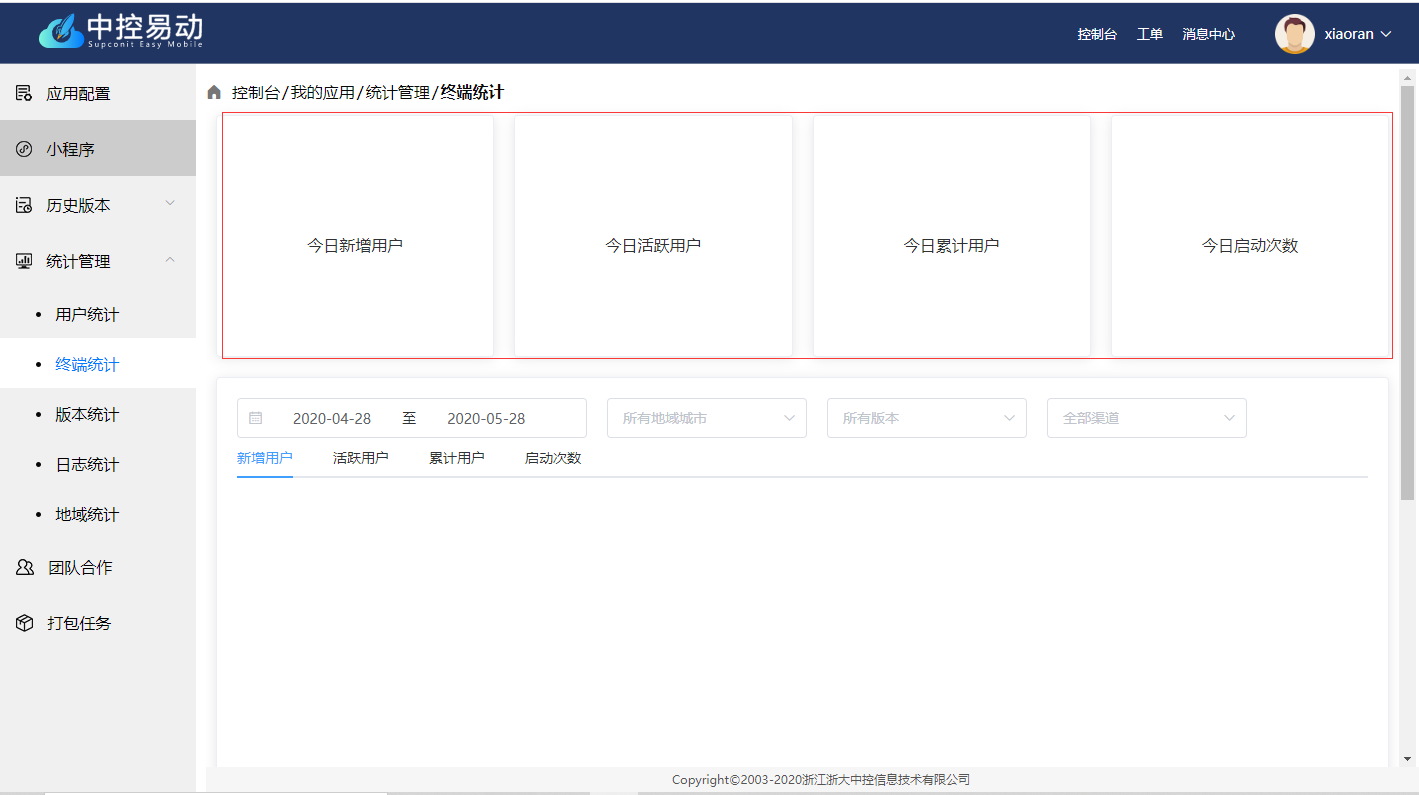
Task: Open 地域统计 in the sidebar
Action: (98, 514)
